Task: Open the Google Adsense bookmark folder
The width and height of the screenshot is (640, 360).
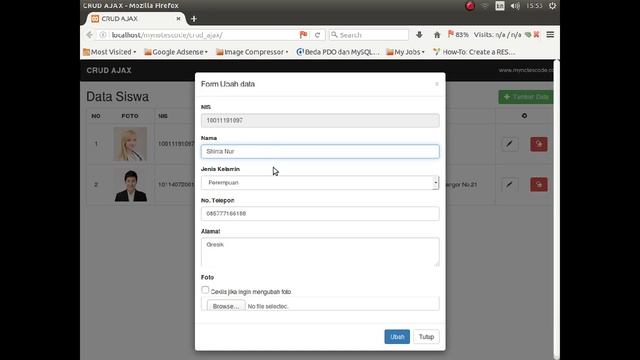Action: [176, 52]
